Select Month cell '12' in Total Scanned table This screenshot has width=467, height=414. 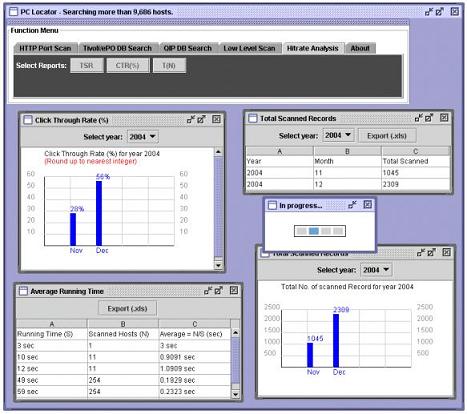(347, 184)
